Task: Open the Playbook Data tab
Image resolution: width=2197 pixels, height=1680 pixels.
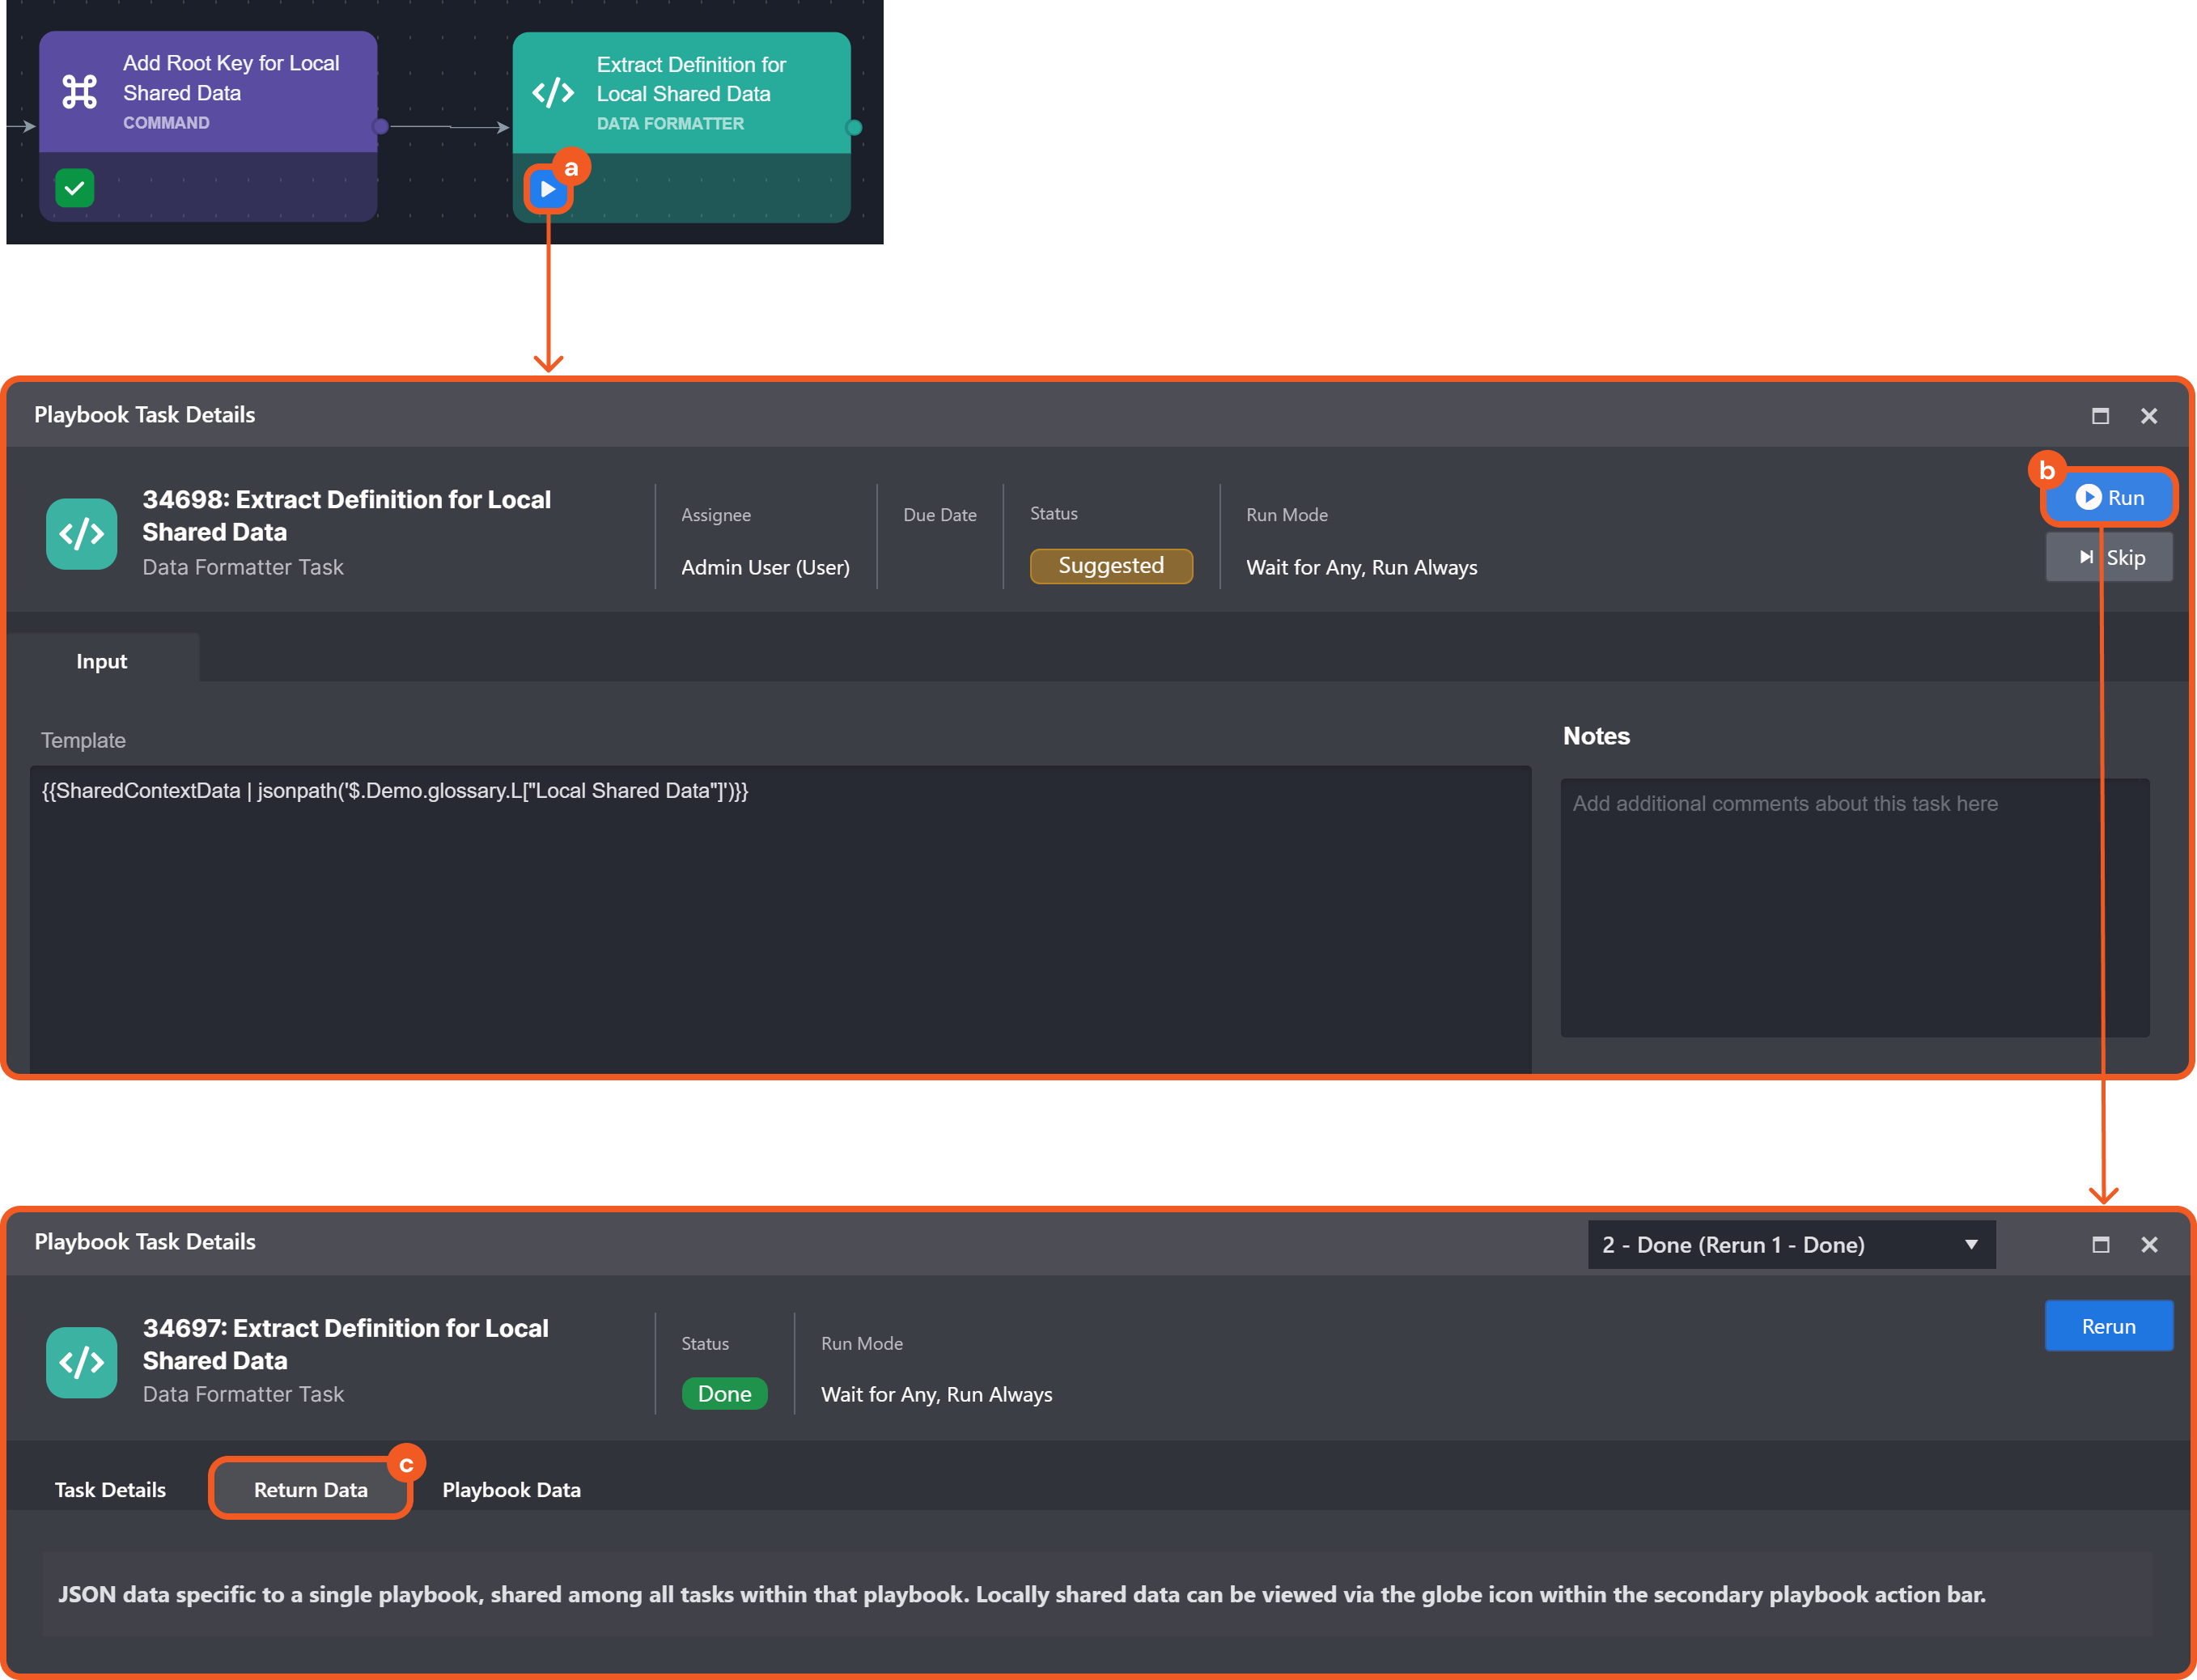Action: (x=511, y=1489)
